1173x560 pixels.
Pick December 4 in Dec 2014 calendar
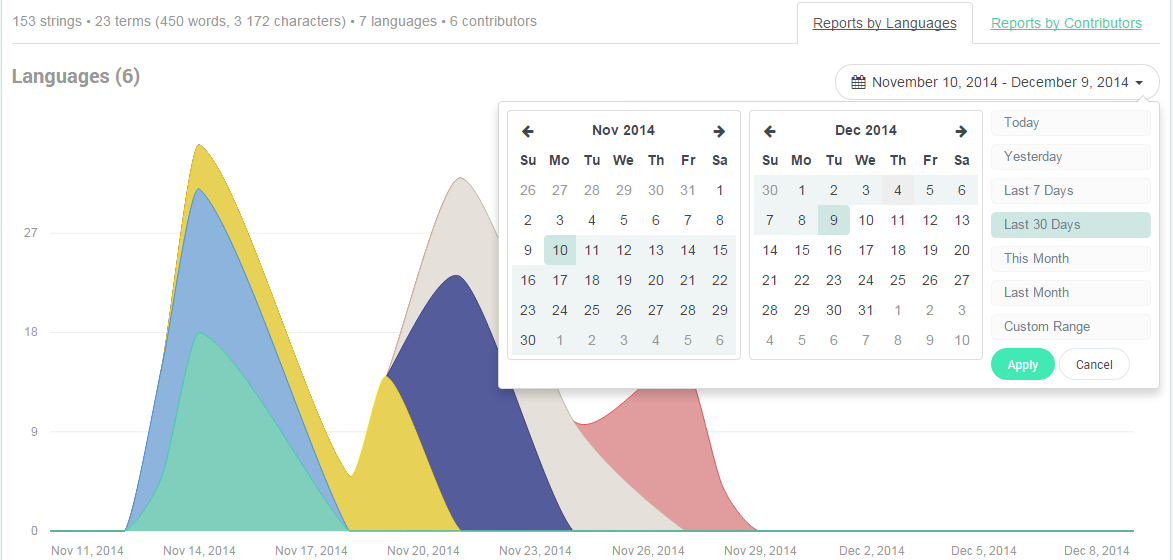898,190
